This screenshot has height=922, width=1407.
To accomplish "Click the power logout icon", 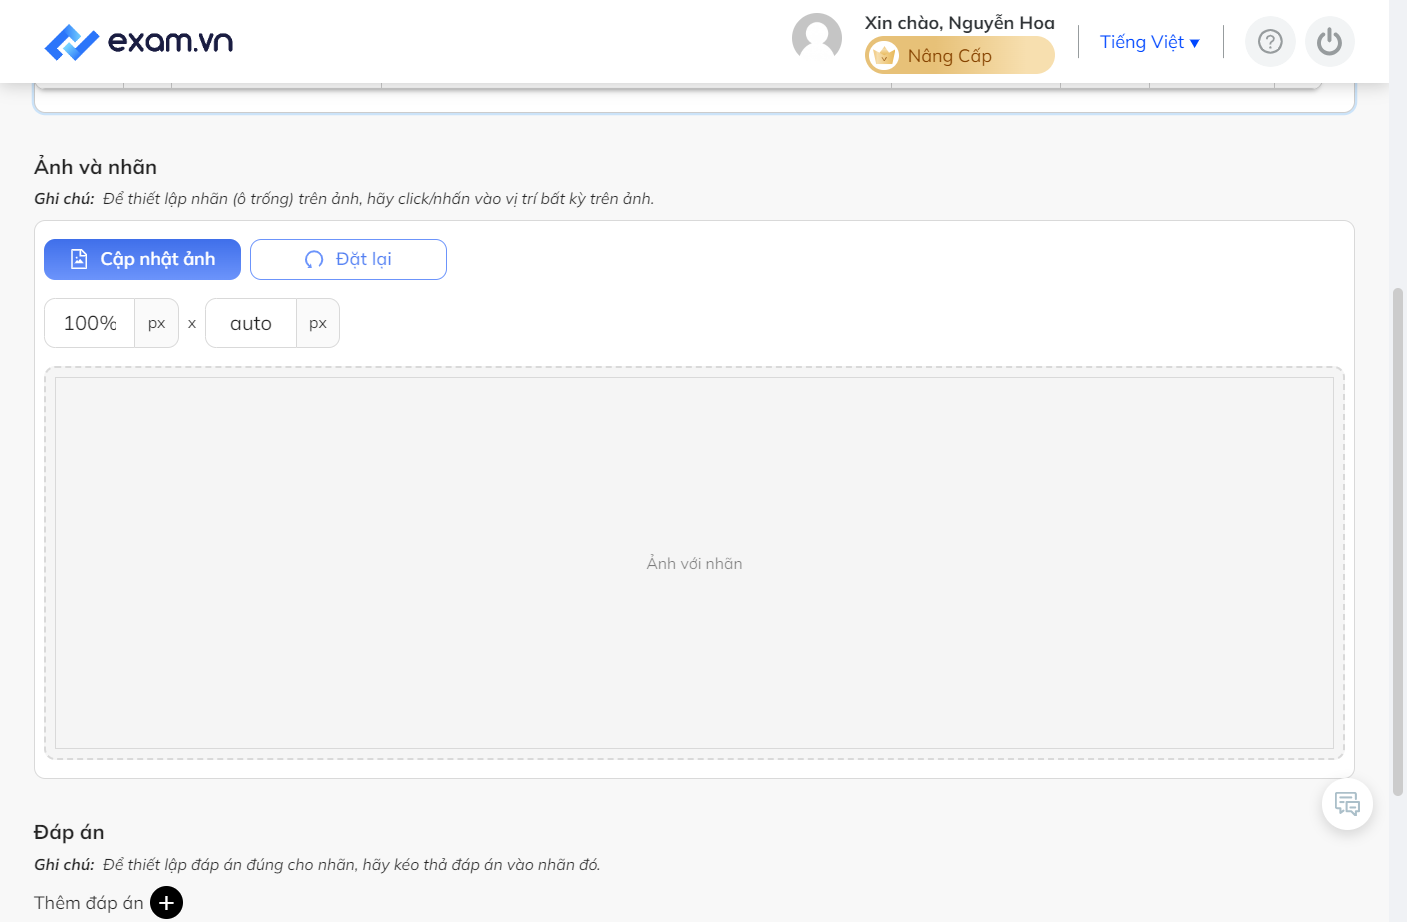I will pyautogui.click(x=1330, y=42).
